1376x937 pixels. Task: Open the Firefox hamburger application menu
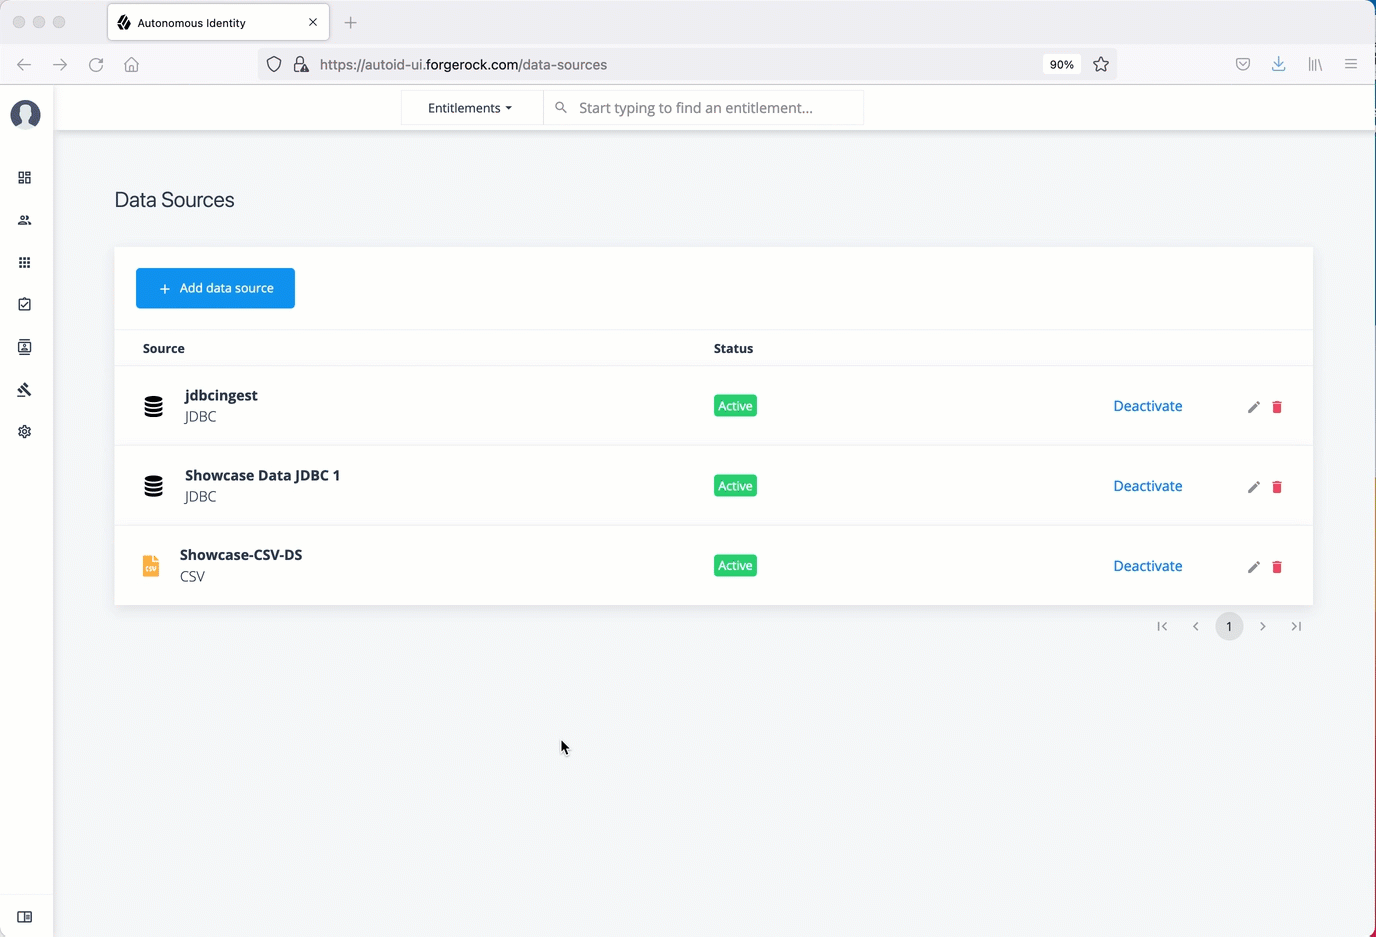click(1350, 65)
